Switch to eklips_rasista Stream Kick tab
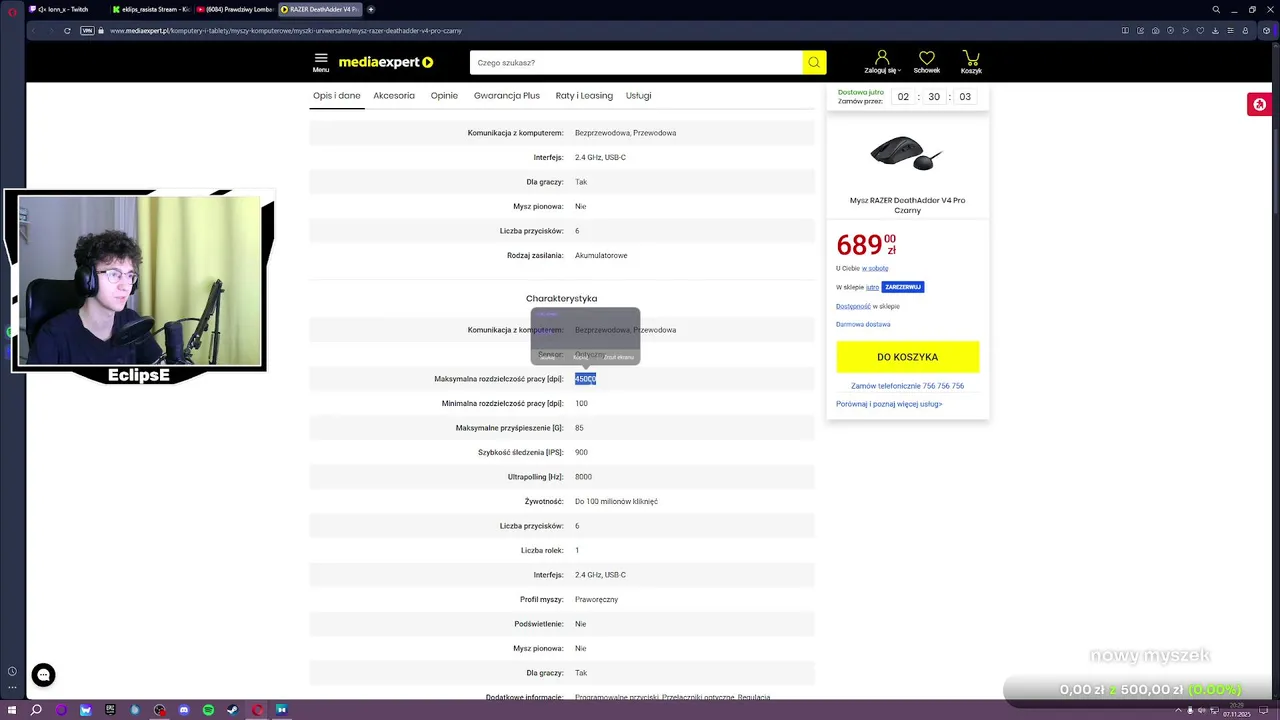Viewport: 1280px width, 720px height. 150,9
